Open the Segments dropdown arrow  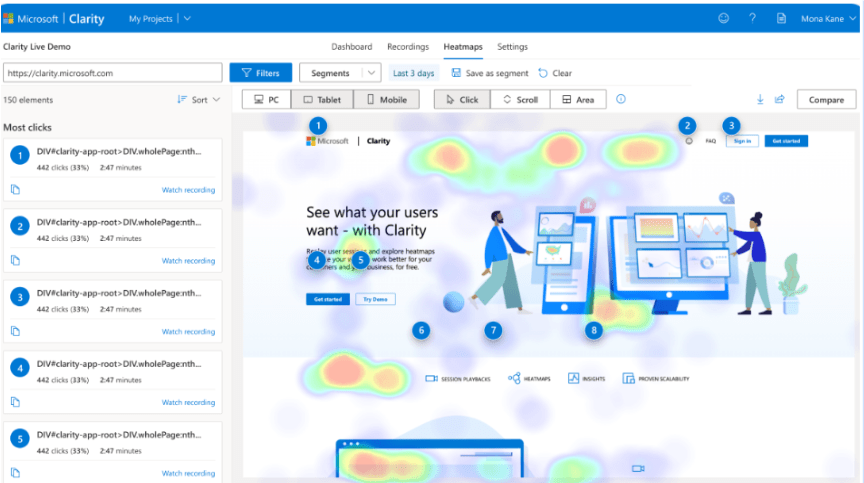tap(371, 73)
